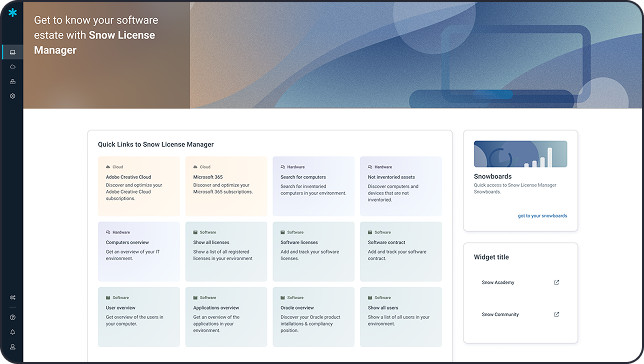Open User overview card

pyautogui.click(x=139, y=317)
